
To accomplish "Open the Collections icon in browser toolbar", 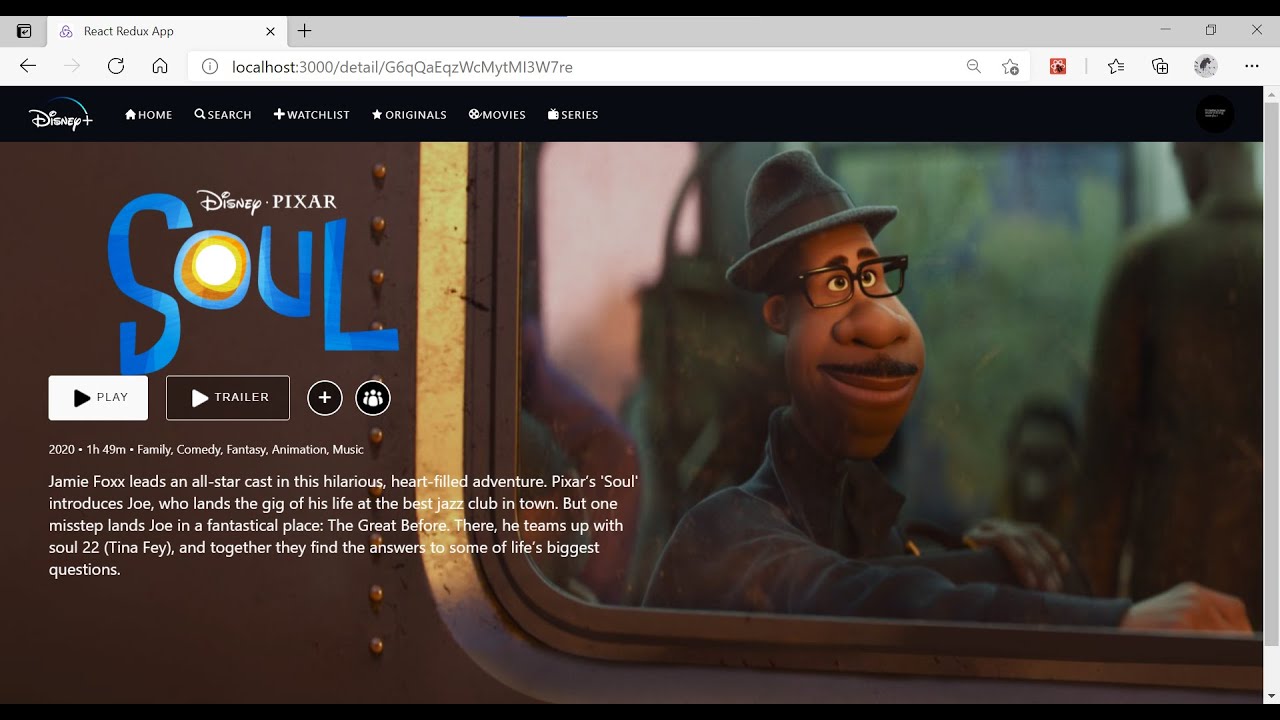I will click(x=1160, y=67).
